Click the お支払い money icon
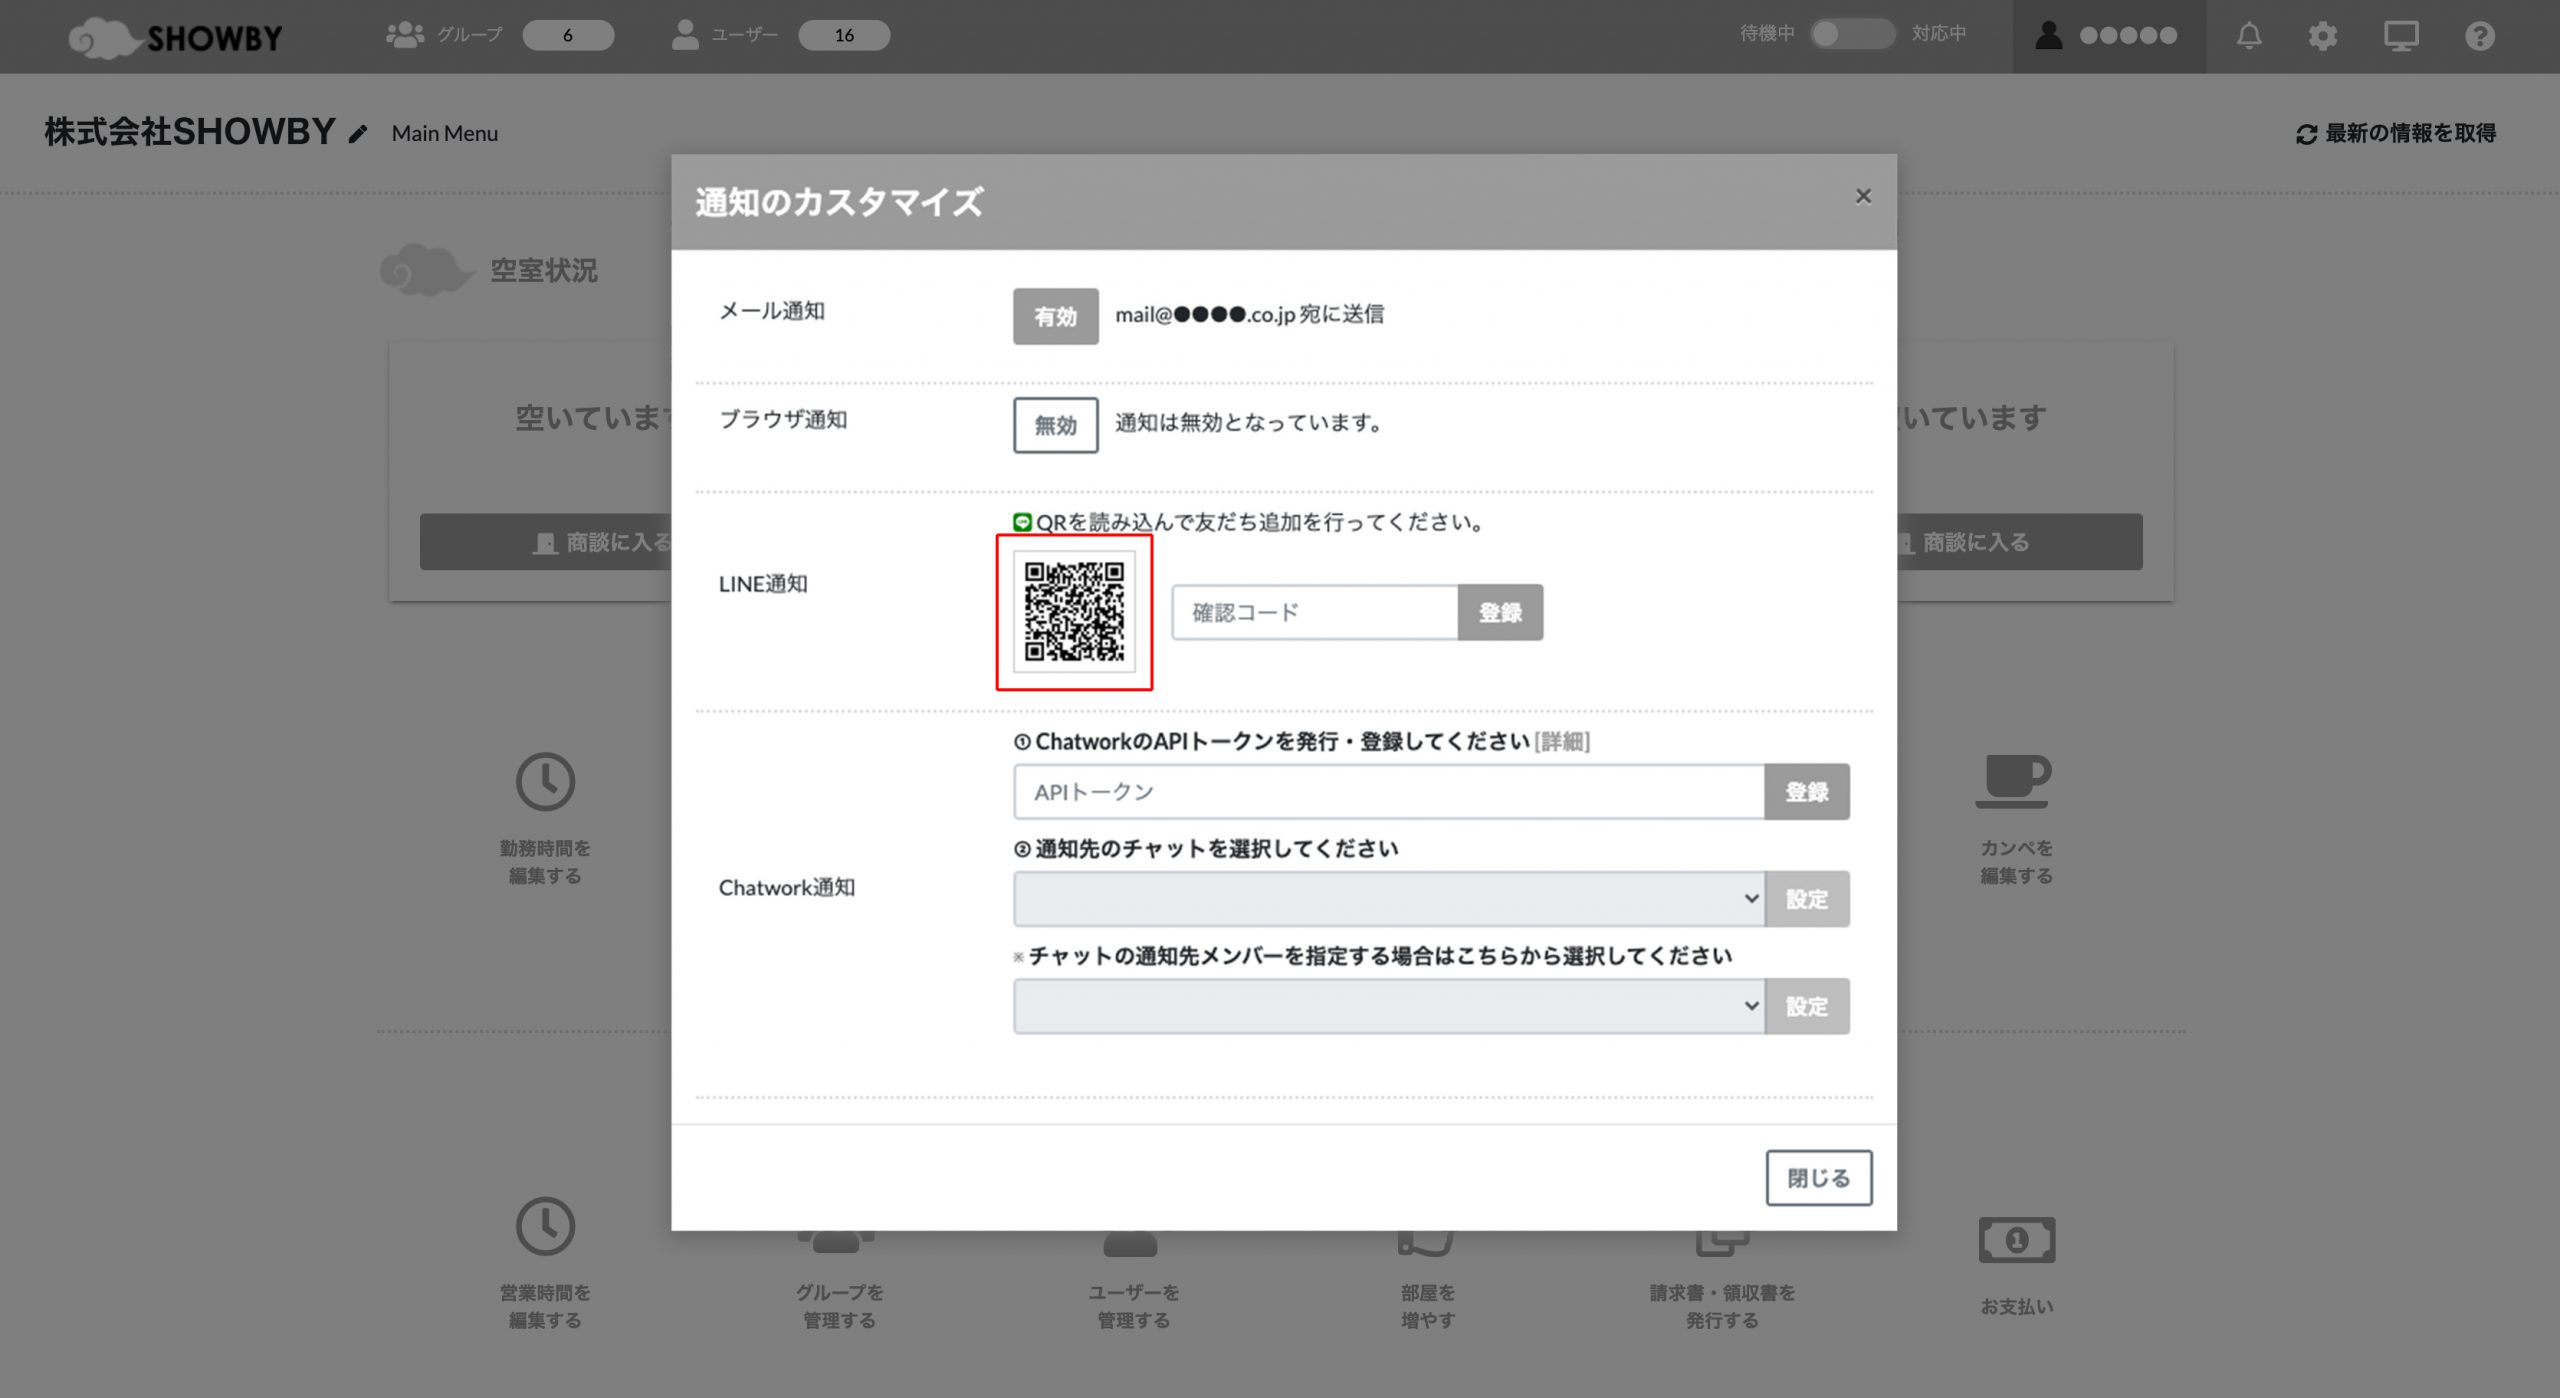 pos(2016,1240)
